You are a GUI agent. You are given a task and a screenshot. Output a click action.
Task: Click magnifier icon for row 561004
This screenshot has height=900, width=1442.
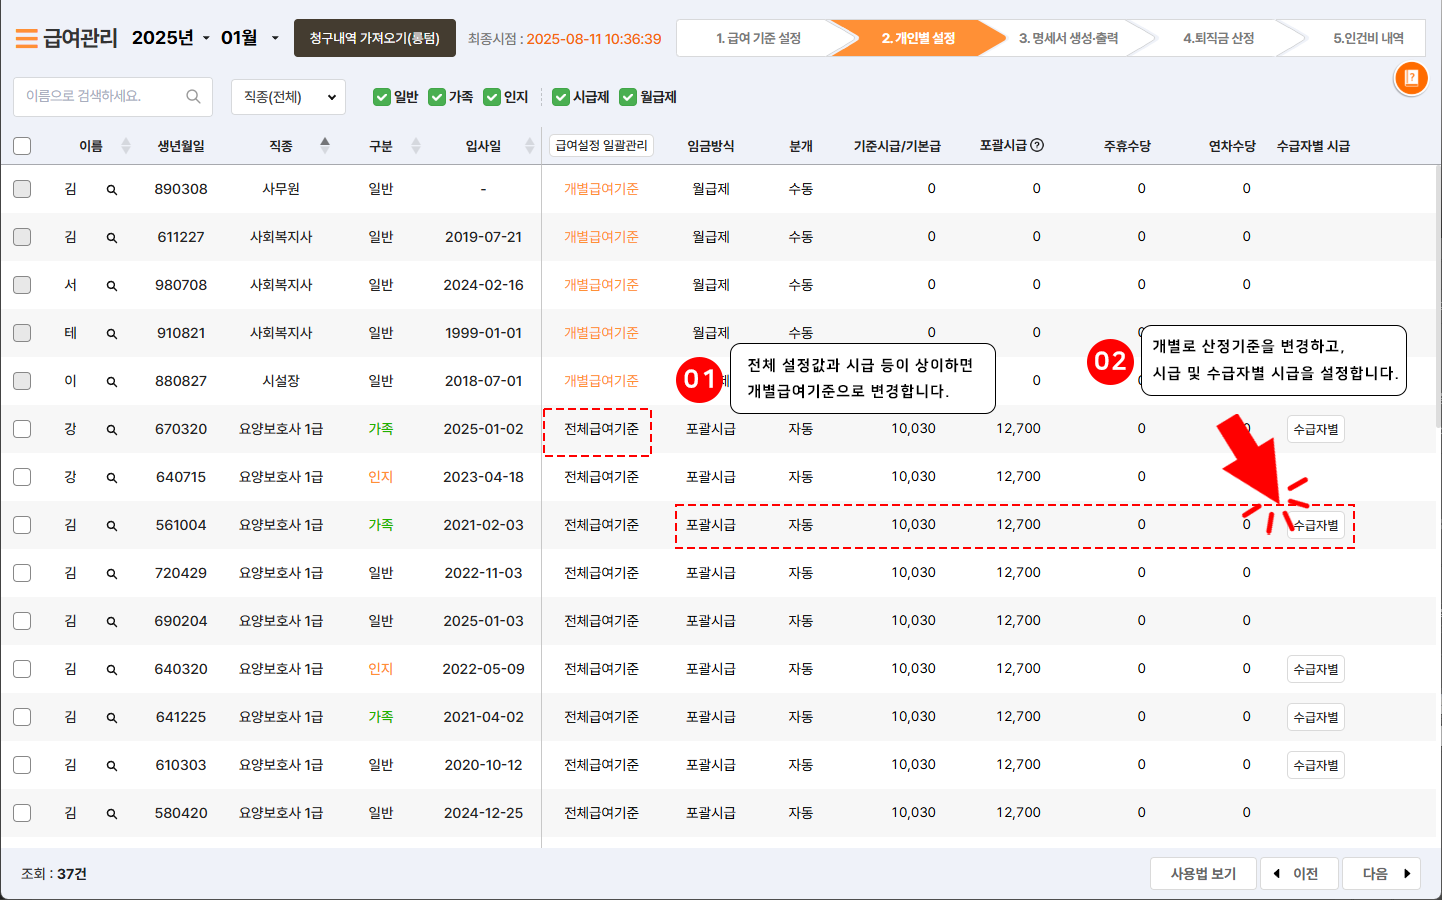[x=112, y=526]
